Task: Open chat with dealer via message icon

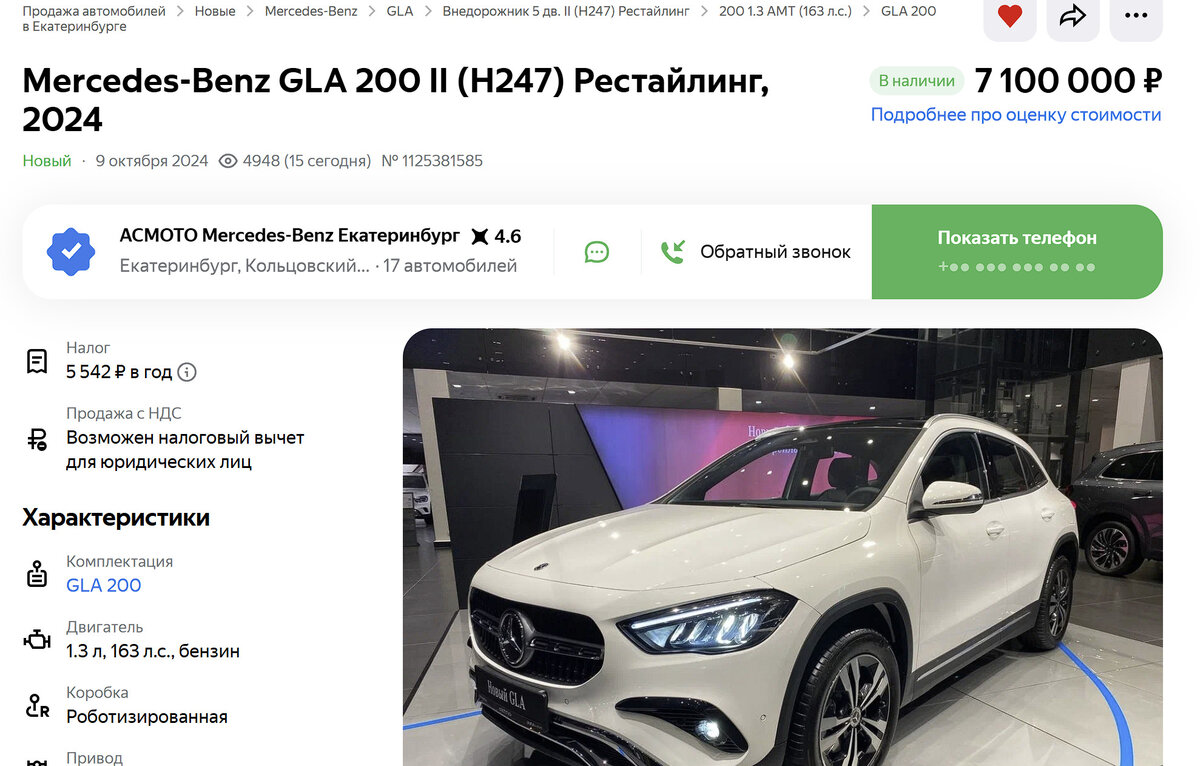Action: pos(597,252)
